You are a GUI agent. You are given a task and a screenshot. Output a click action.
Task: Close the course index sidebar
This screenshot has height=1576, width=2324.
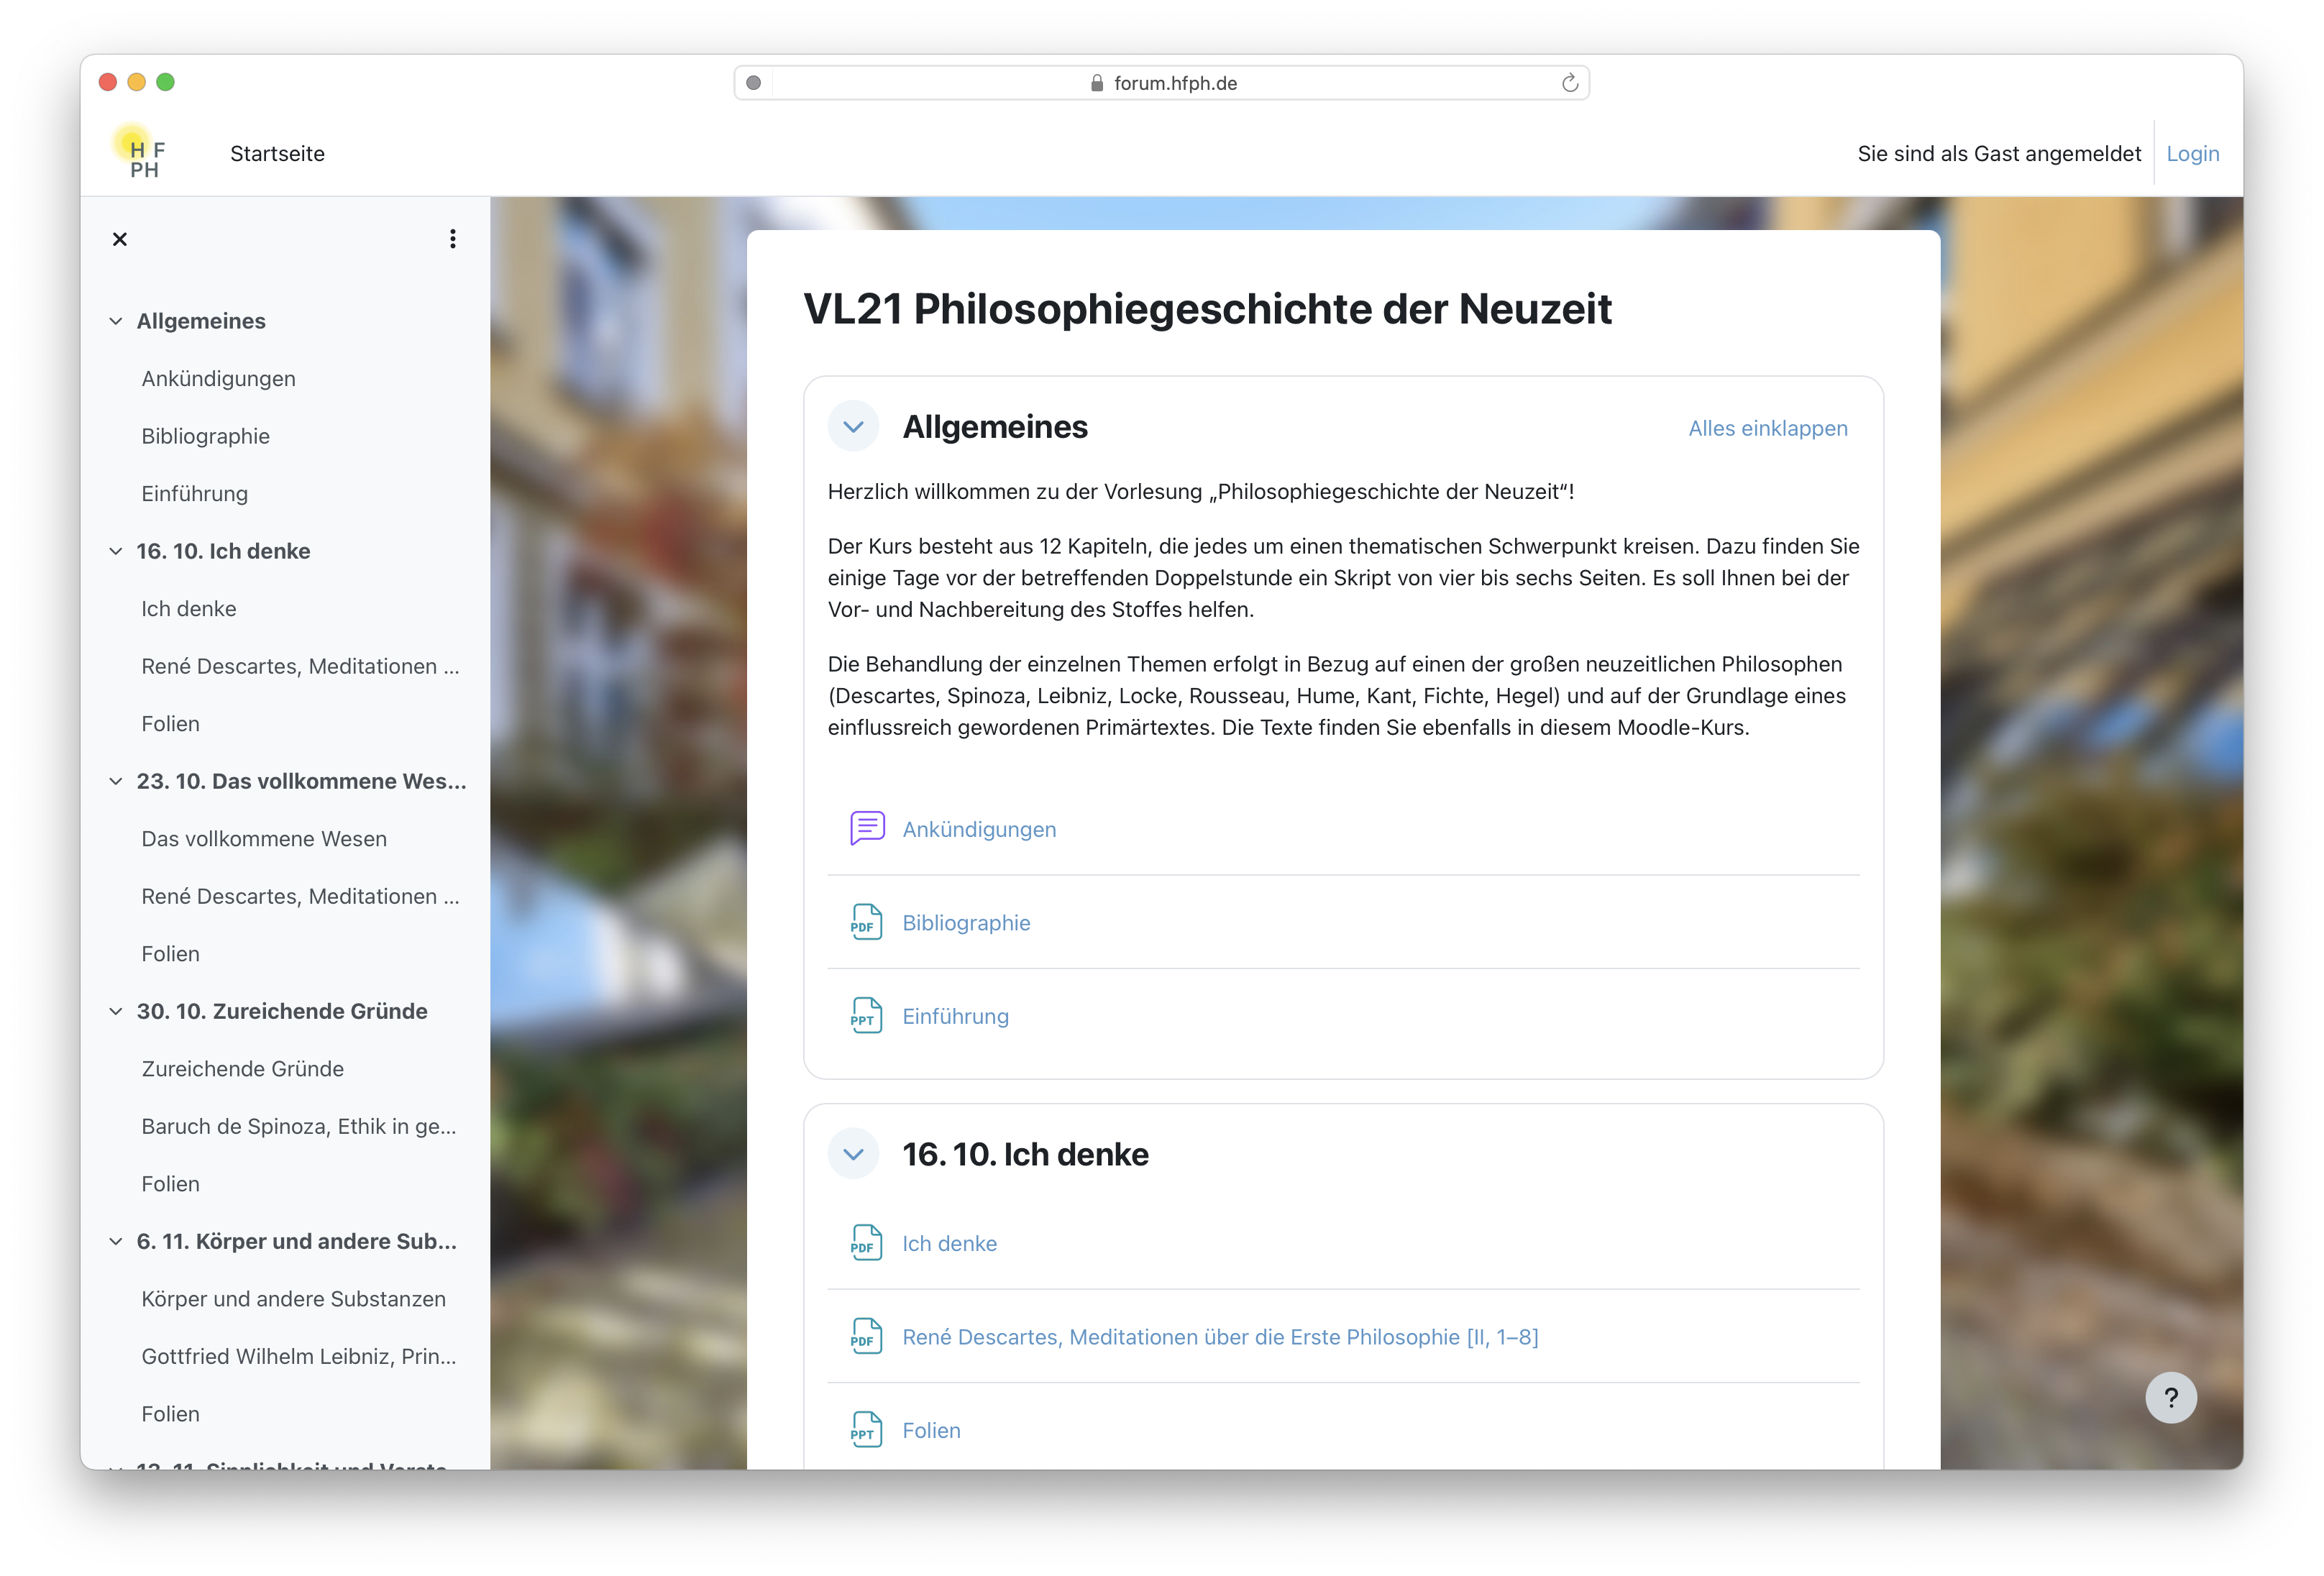[120, 239]
